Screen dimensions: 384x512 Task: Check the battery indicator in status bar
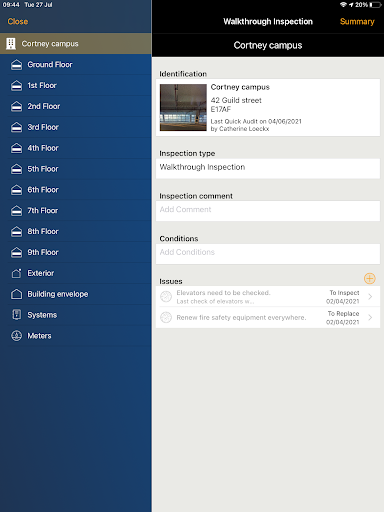coord(375,5)
